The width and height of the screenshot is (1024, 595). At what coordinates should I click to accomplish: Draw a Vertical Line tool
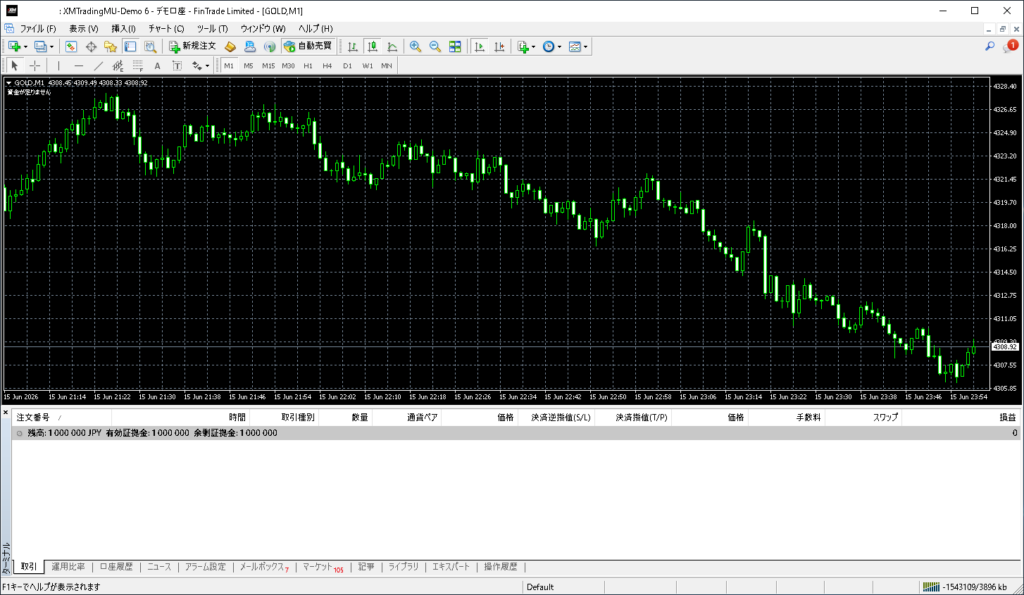(x=58, y=65)
